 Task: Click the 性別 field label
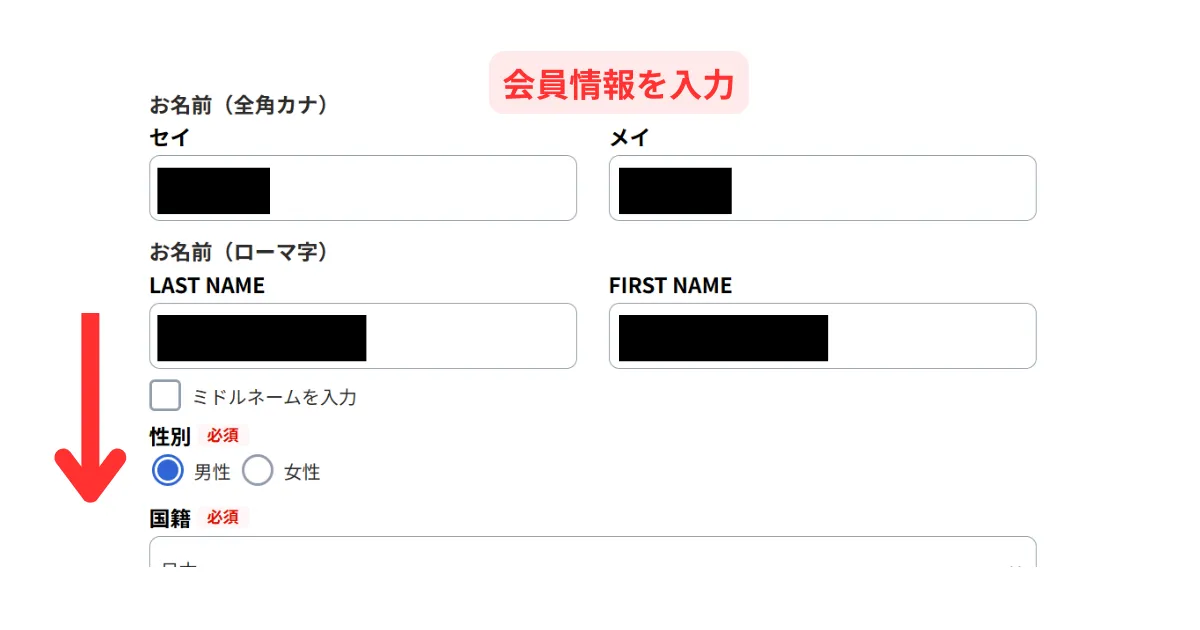point(170,436)
